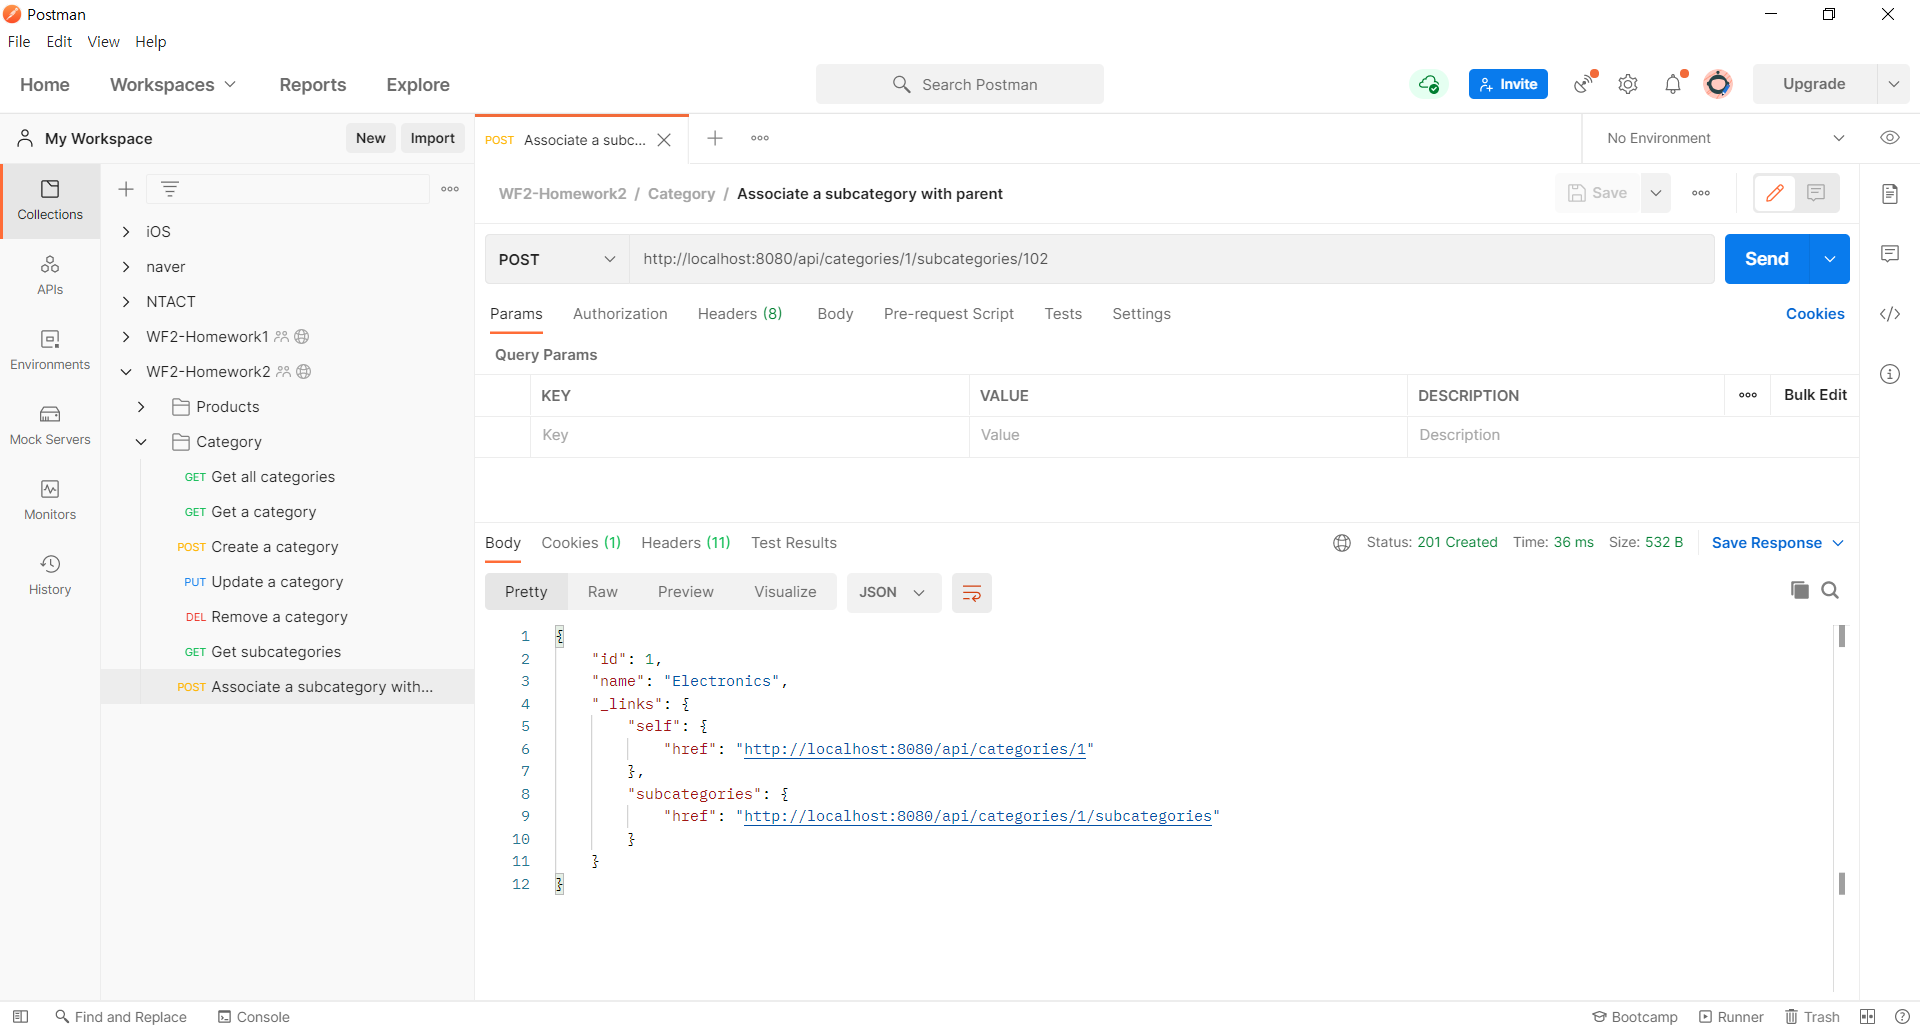Open the Console in status bar
The image size is (1920, 1029).
(x=254, y=1016)
